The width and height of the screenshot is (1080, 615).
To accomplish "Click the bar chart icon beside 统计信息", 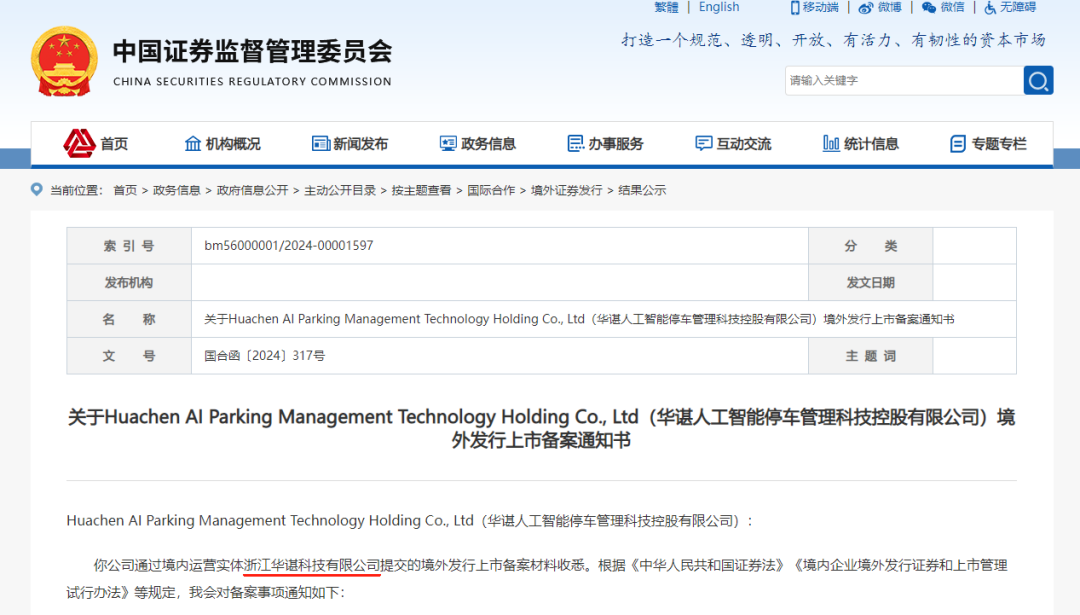I will [x=831, y=143].
